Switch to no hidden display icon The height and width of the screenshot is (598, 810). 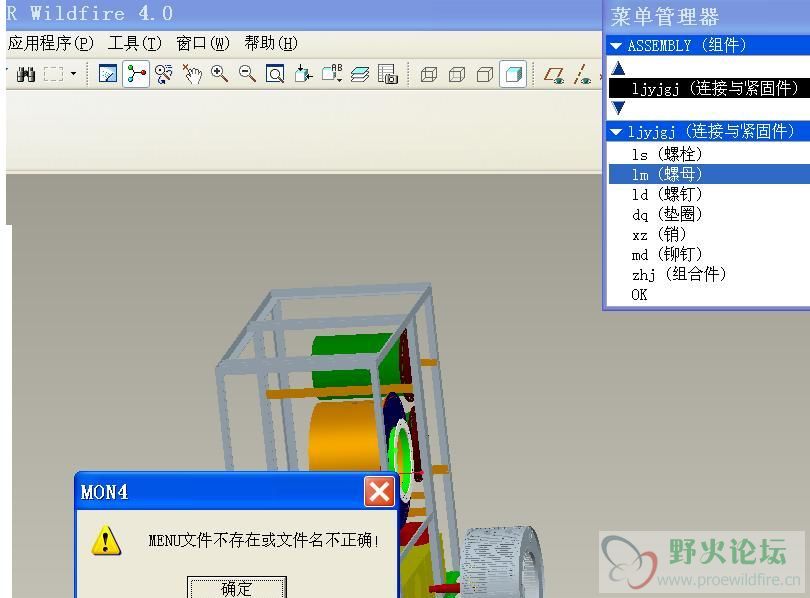[x=485, y=75]
